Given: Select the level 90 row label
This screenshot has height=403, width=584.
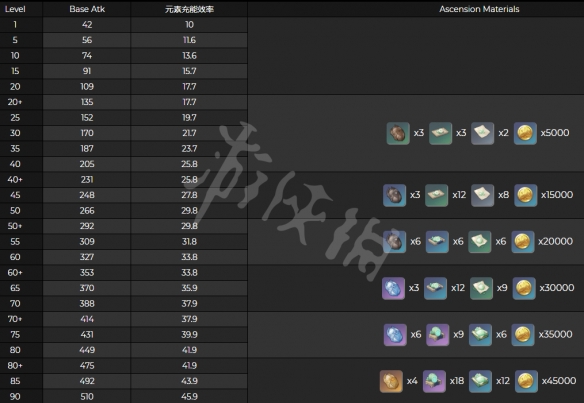Looking at the screenshot, I should [x=15, y=396].
